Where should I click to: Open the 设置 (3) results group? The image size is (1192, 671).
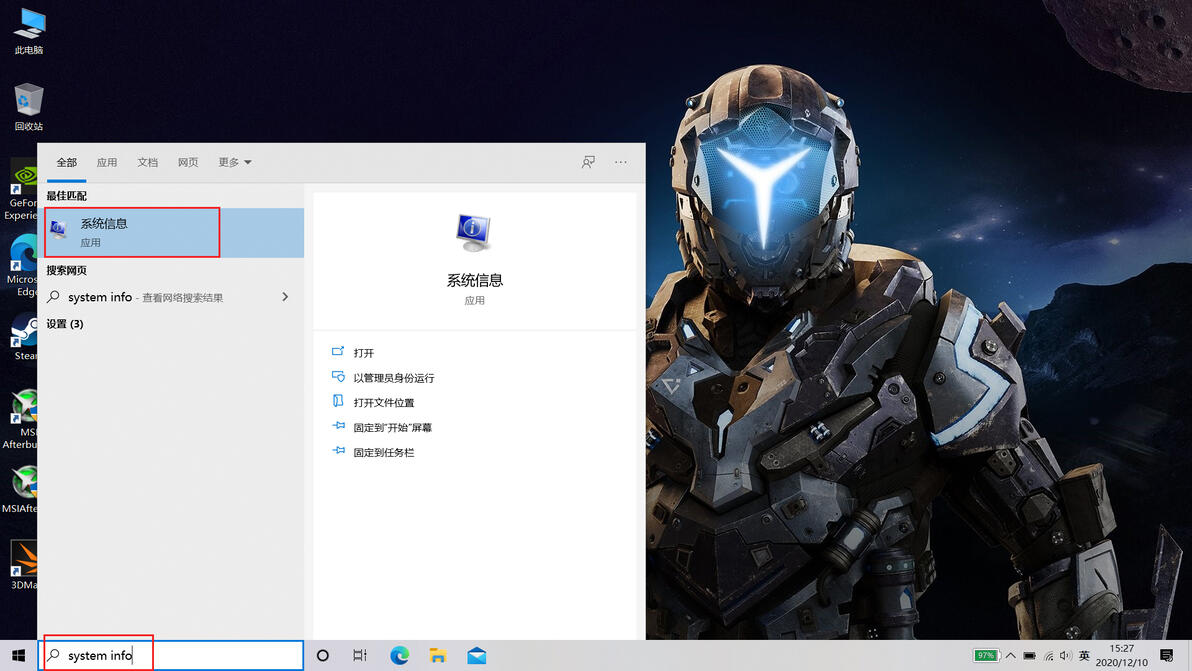click(65, 324)
